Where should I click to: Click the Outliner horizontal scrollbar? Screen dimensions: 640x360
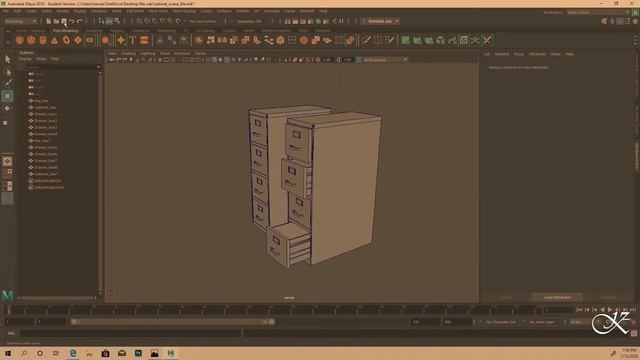57,298
